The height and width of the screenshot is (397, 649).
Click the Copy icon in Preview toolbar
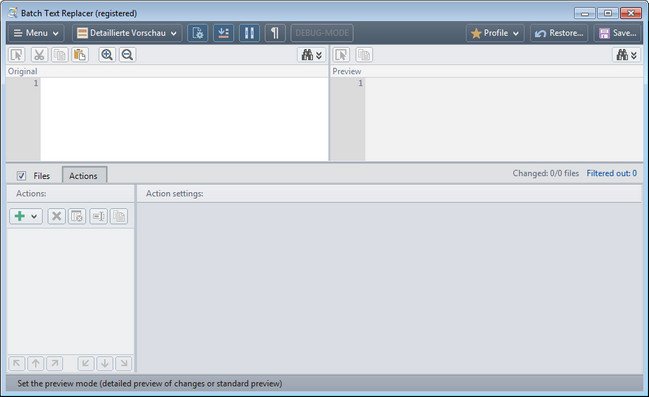(x=364, y=55)
